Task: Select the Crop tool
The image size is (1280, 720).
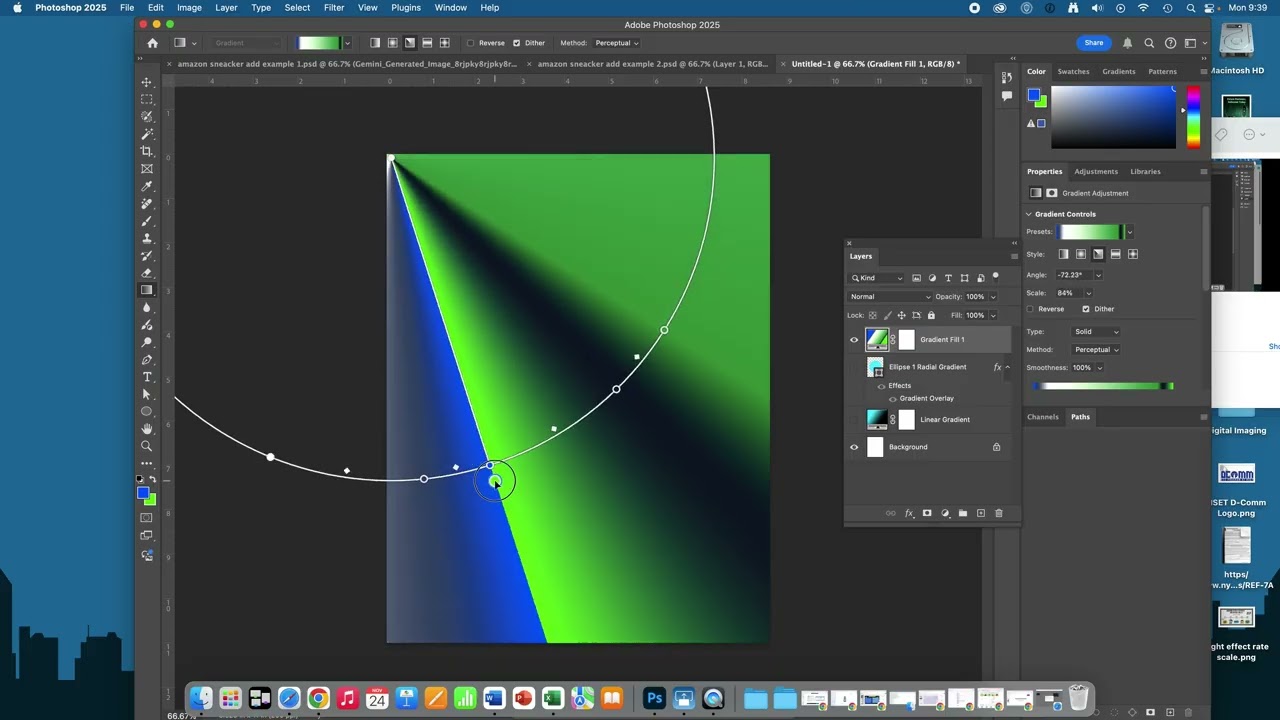Action: click(x=147, y=151)
